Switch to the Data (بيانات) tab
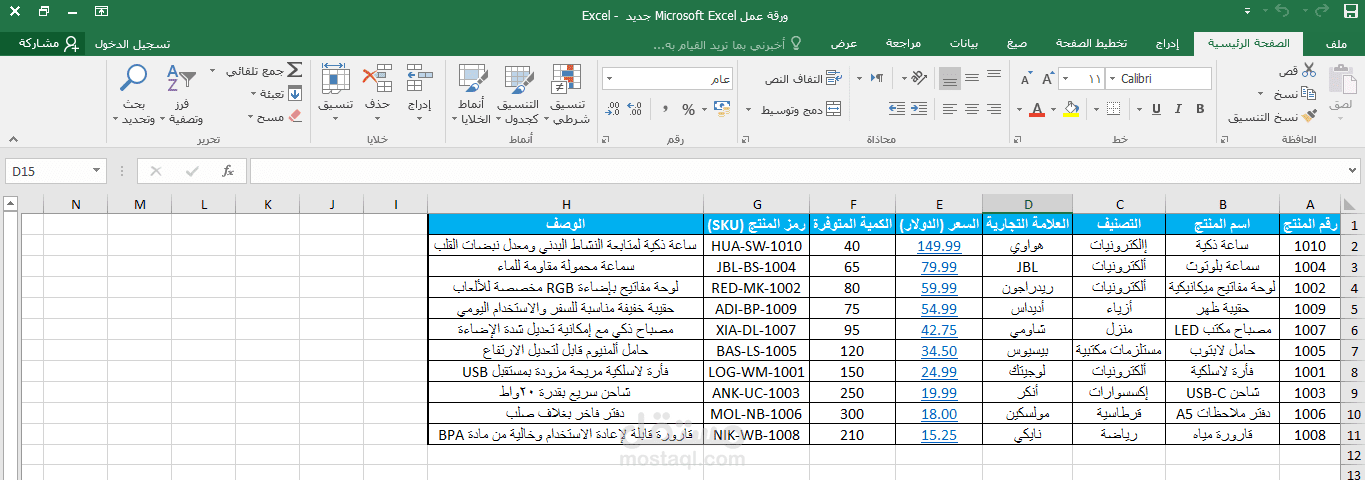Image resolution: width=1365 pixels, height=480 pixels. tap(964, 44)
